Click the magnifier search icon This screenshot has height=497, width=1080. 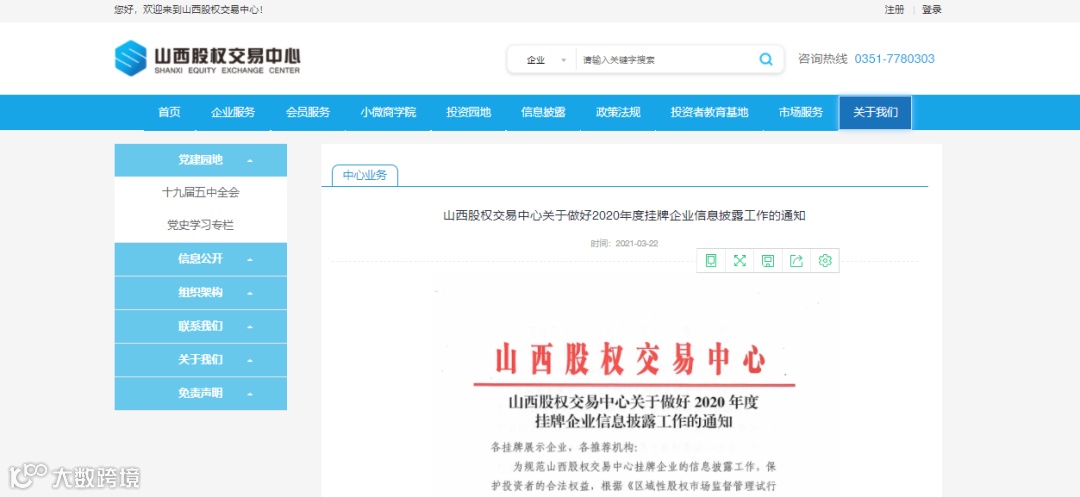(766, 59)
